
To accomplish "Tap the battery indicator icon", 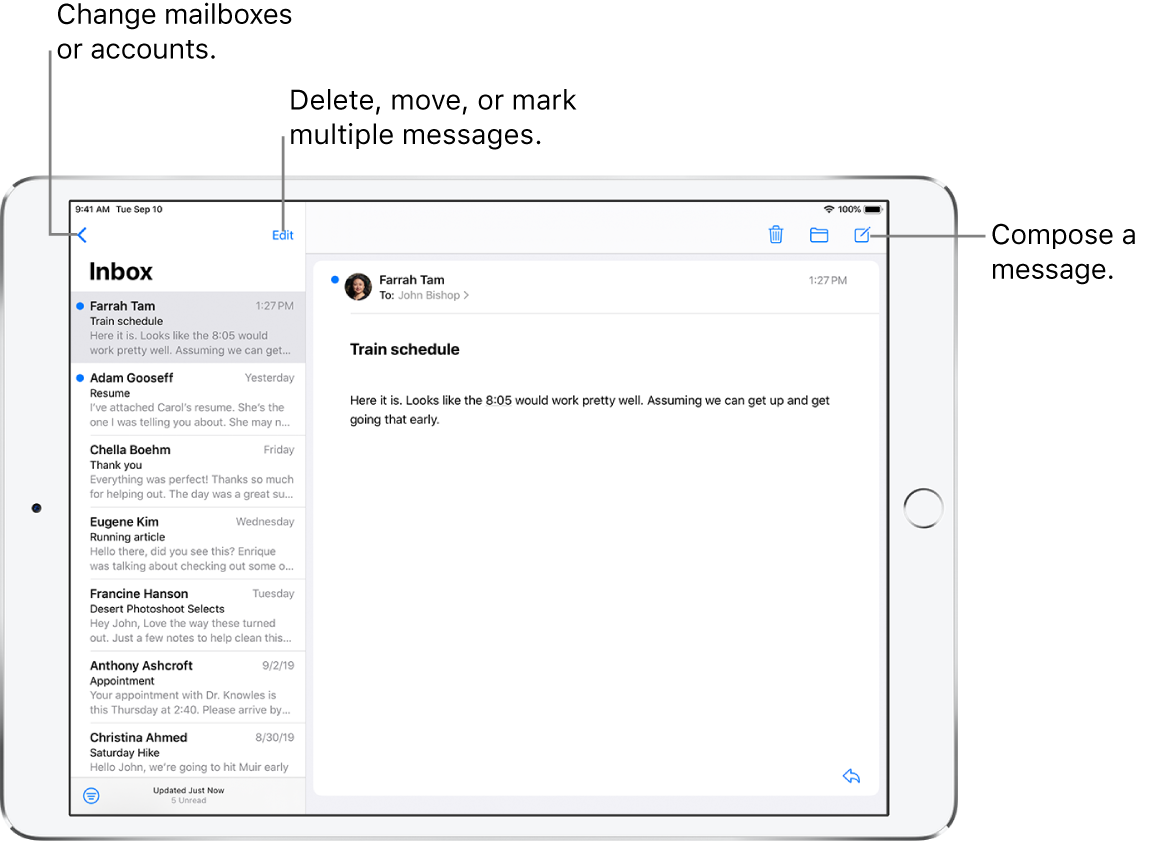I will [873, 210].
